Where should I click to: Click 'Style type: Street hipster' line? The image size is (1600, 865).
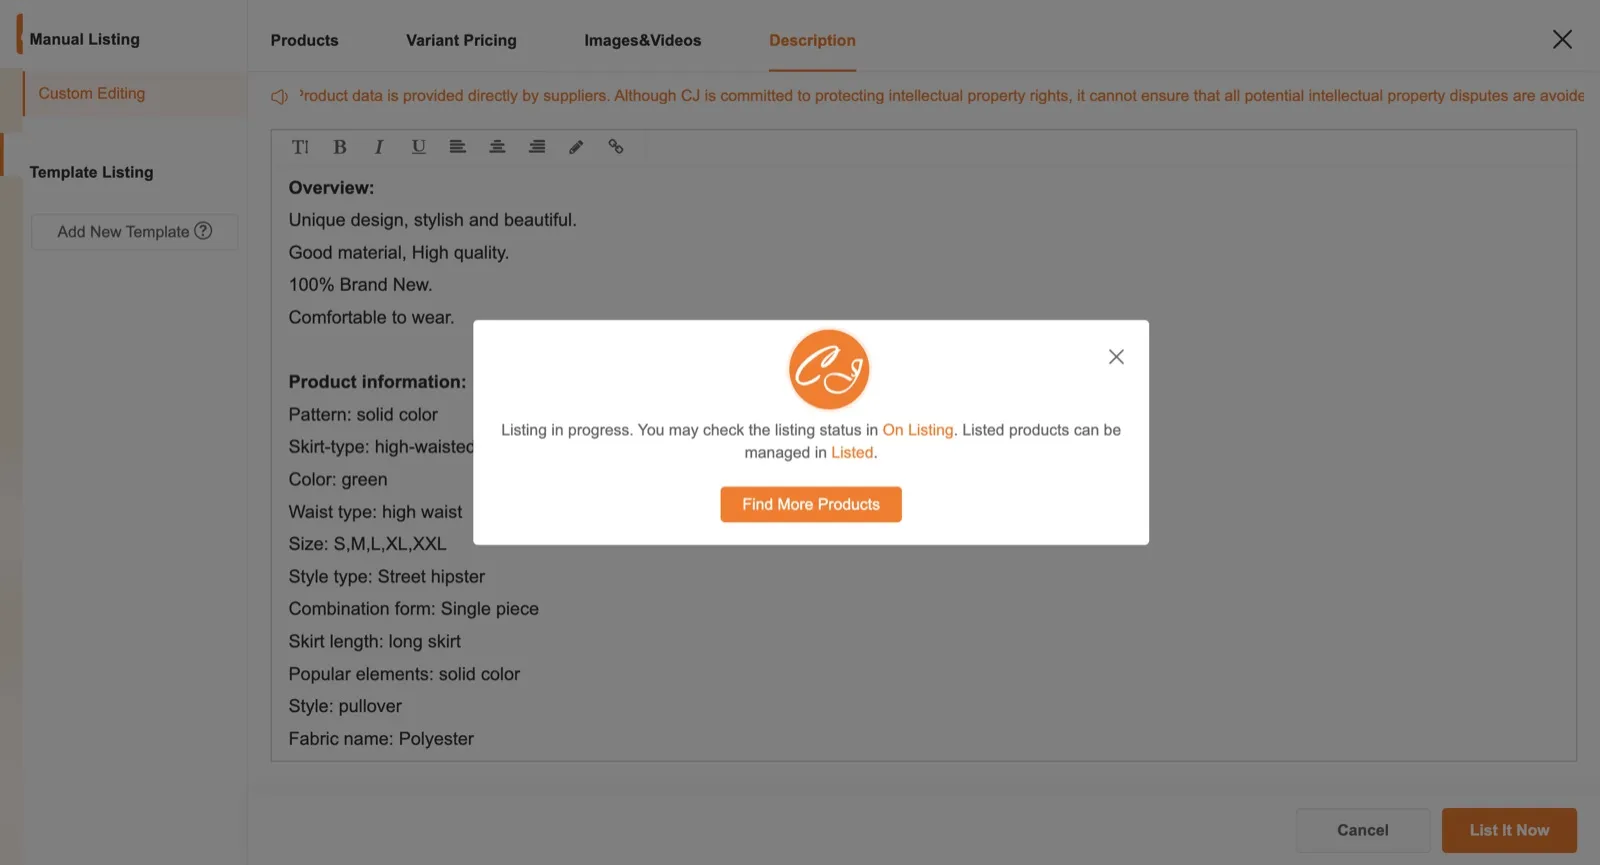pyautogui.click(x=386, y=577)
